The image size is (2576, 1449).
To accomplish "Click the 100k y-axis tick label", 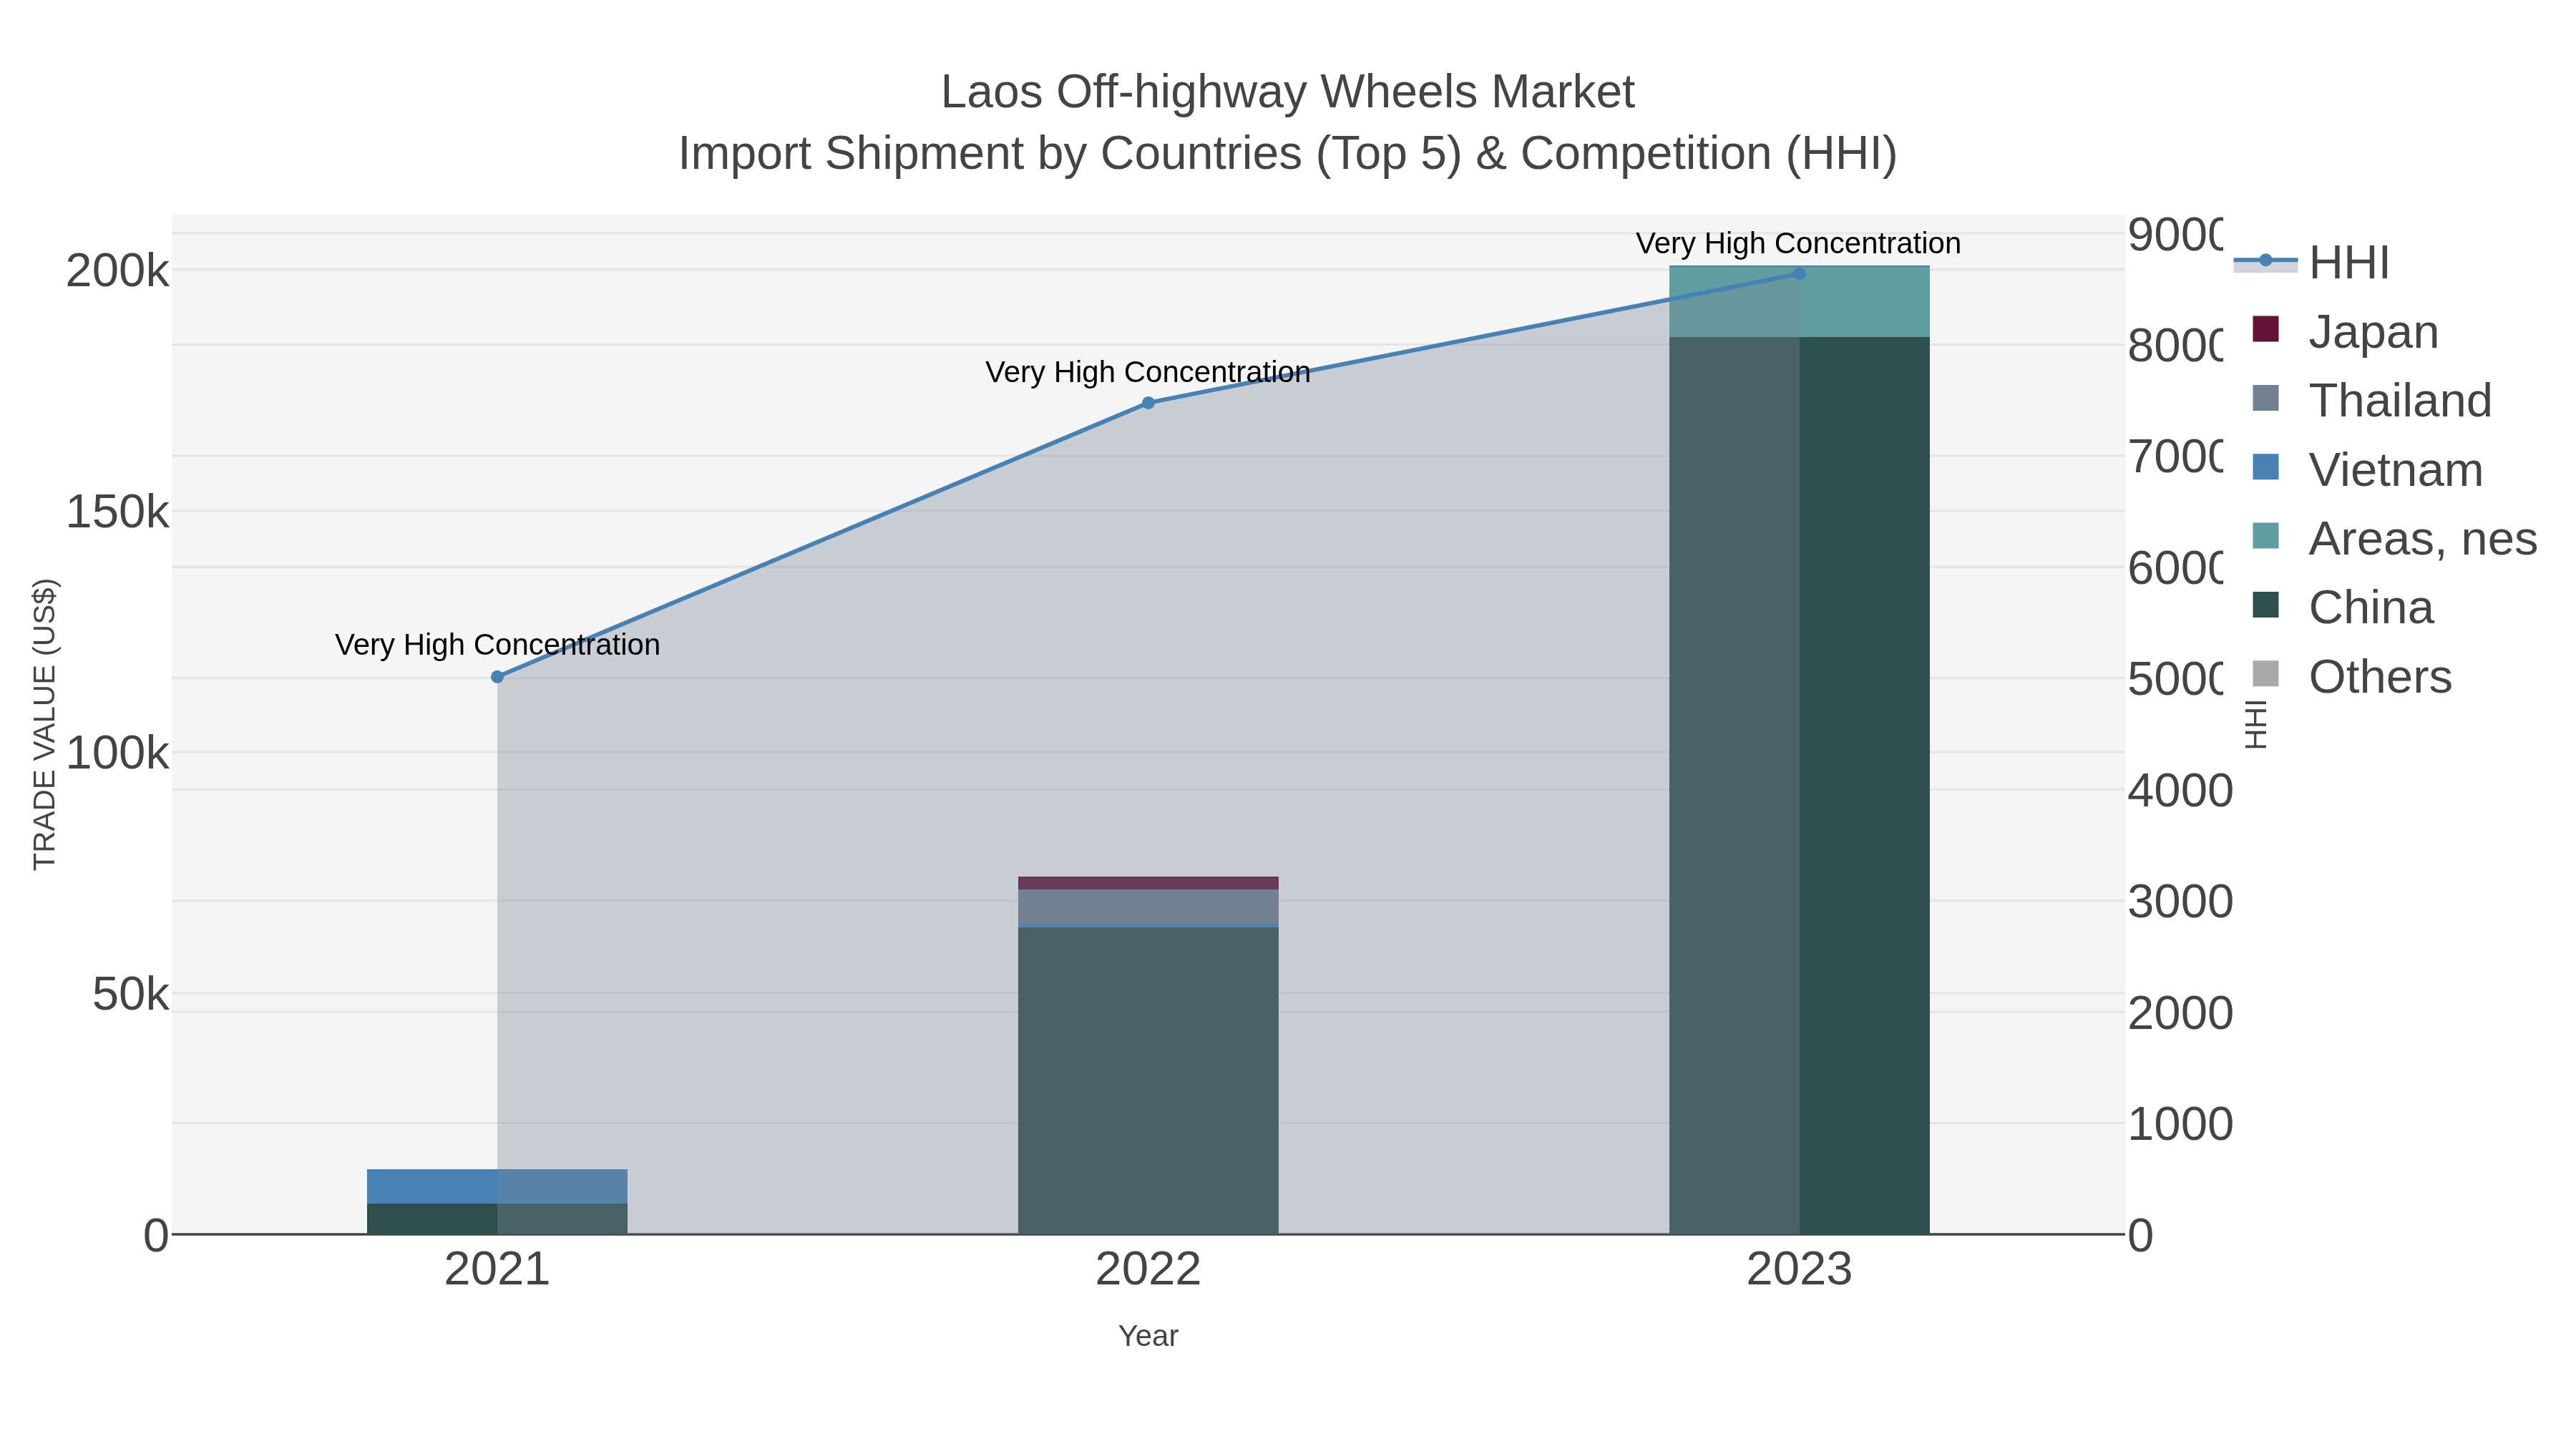I will click(x=117, y=753).
